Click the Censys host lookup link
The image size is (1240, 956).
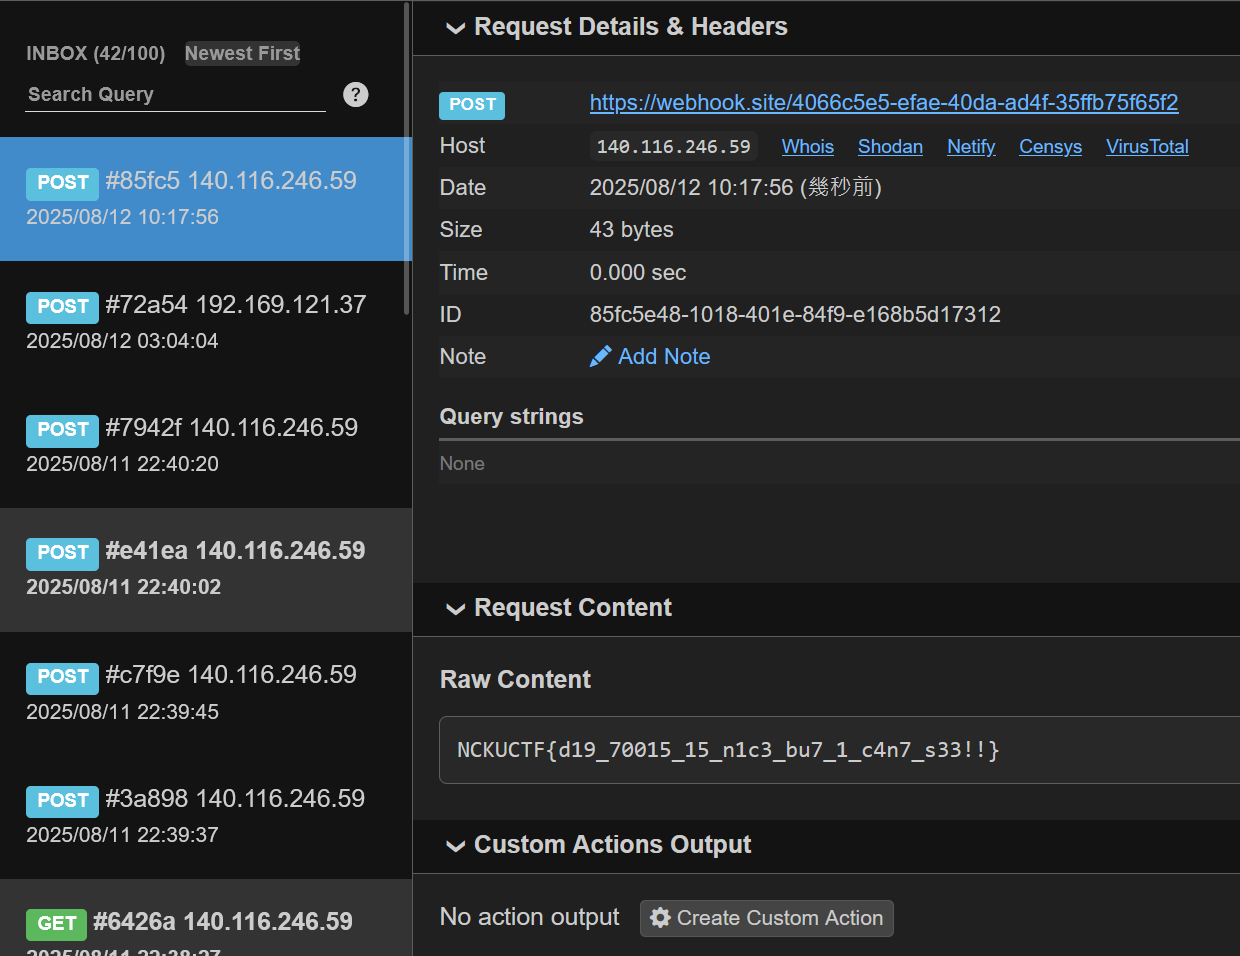1050,147
